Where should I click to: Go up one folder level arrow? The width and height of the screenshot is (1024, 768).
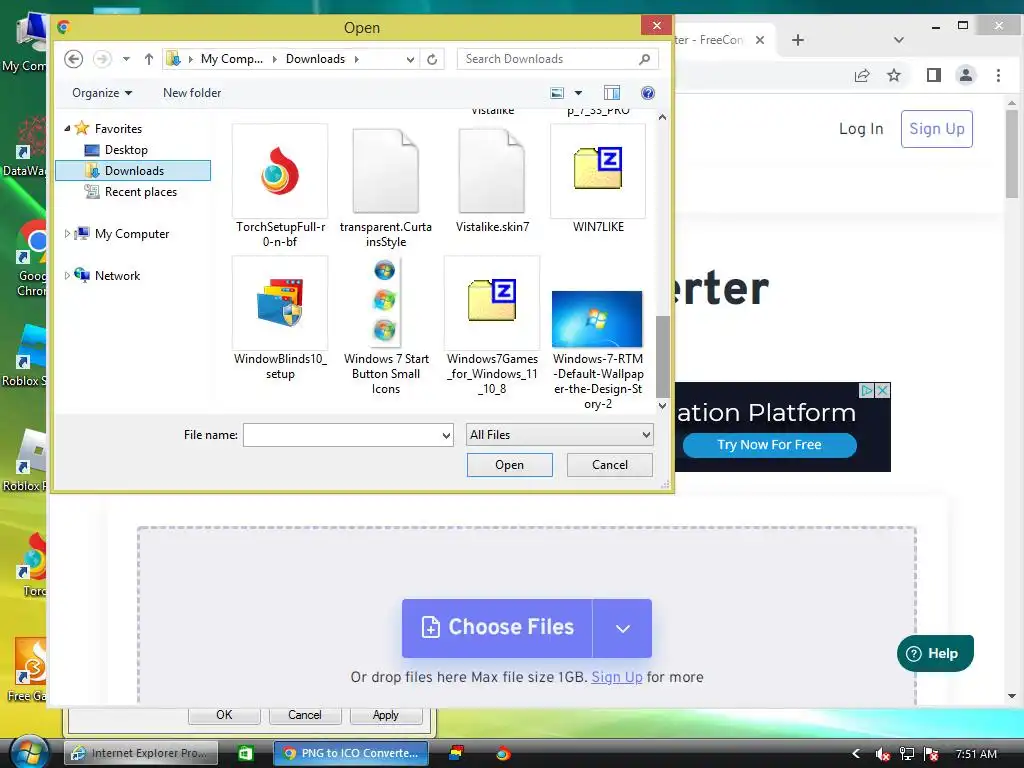click(x=149, y=59)
